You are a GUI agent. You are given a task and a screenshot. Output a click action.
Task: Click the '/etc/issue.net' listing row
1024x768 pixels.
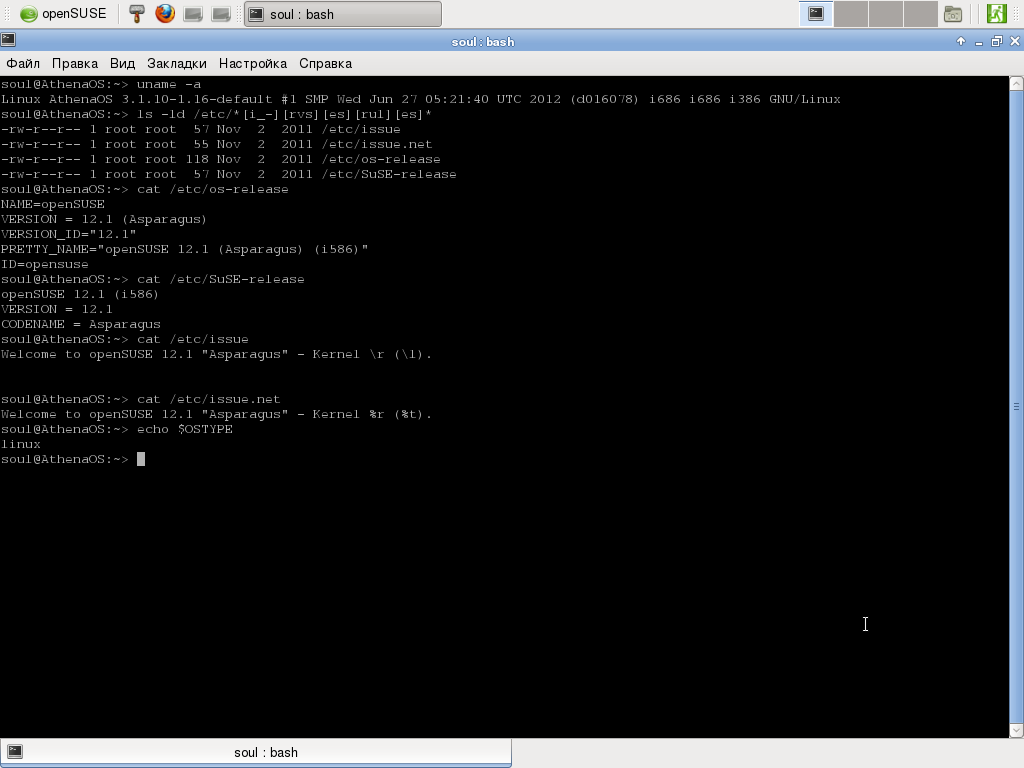pos(216,144)
